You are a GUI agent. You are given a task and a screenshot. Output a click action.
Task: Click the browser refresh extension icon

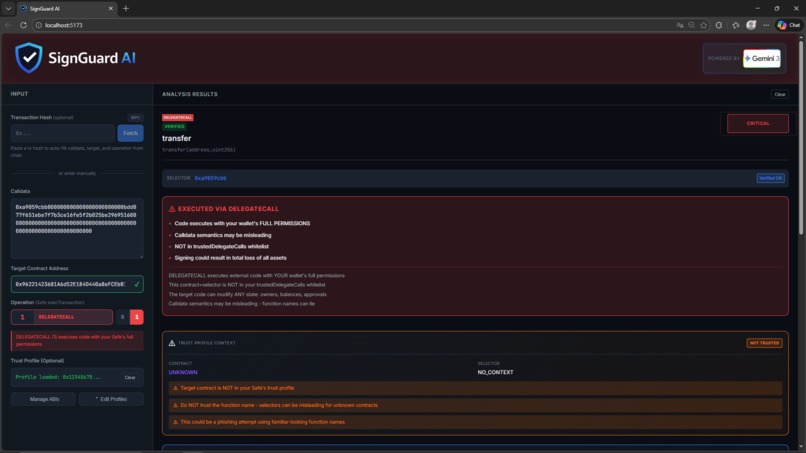[x=719, y=25]
